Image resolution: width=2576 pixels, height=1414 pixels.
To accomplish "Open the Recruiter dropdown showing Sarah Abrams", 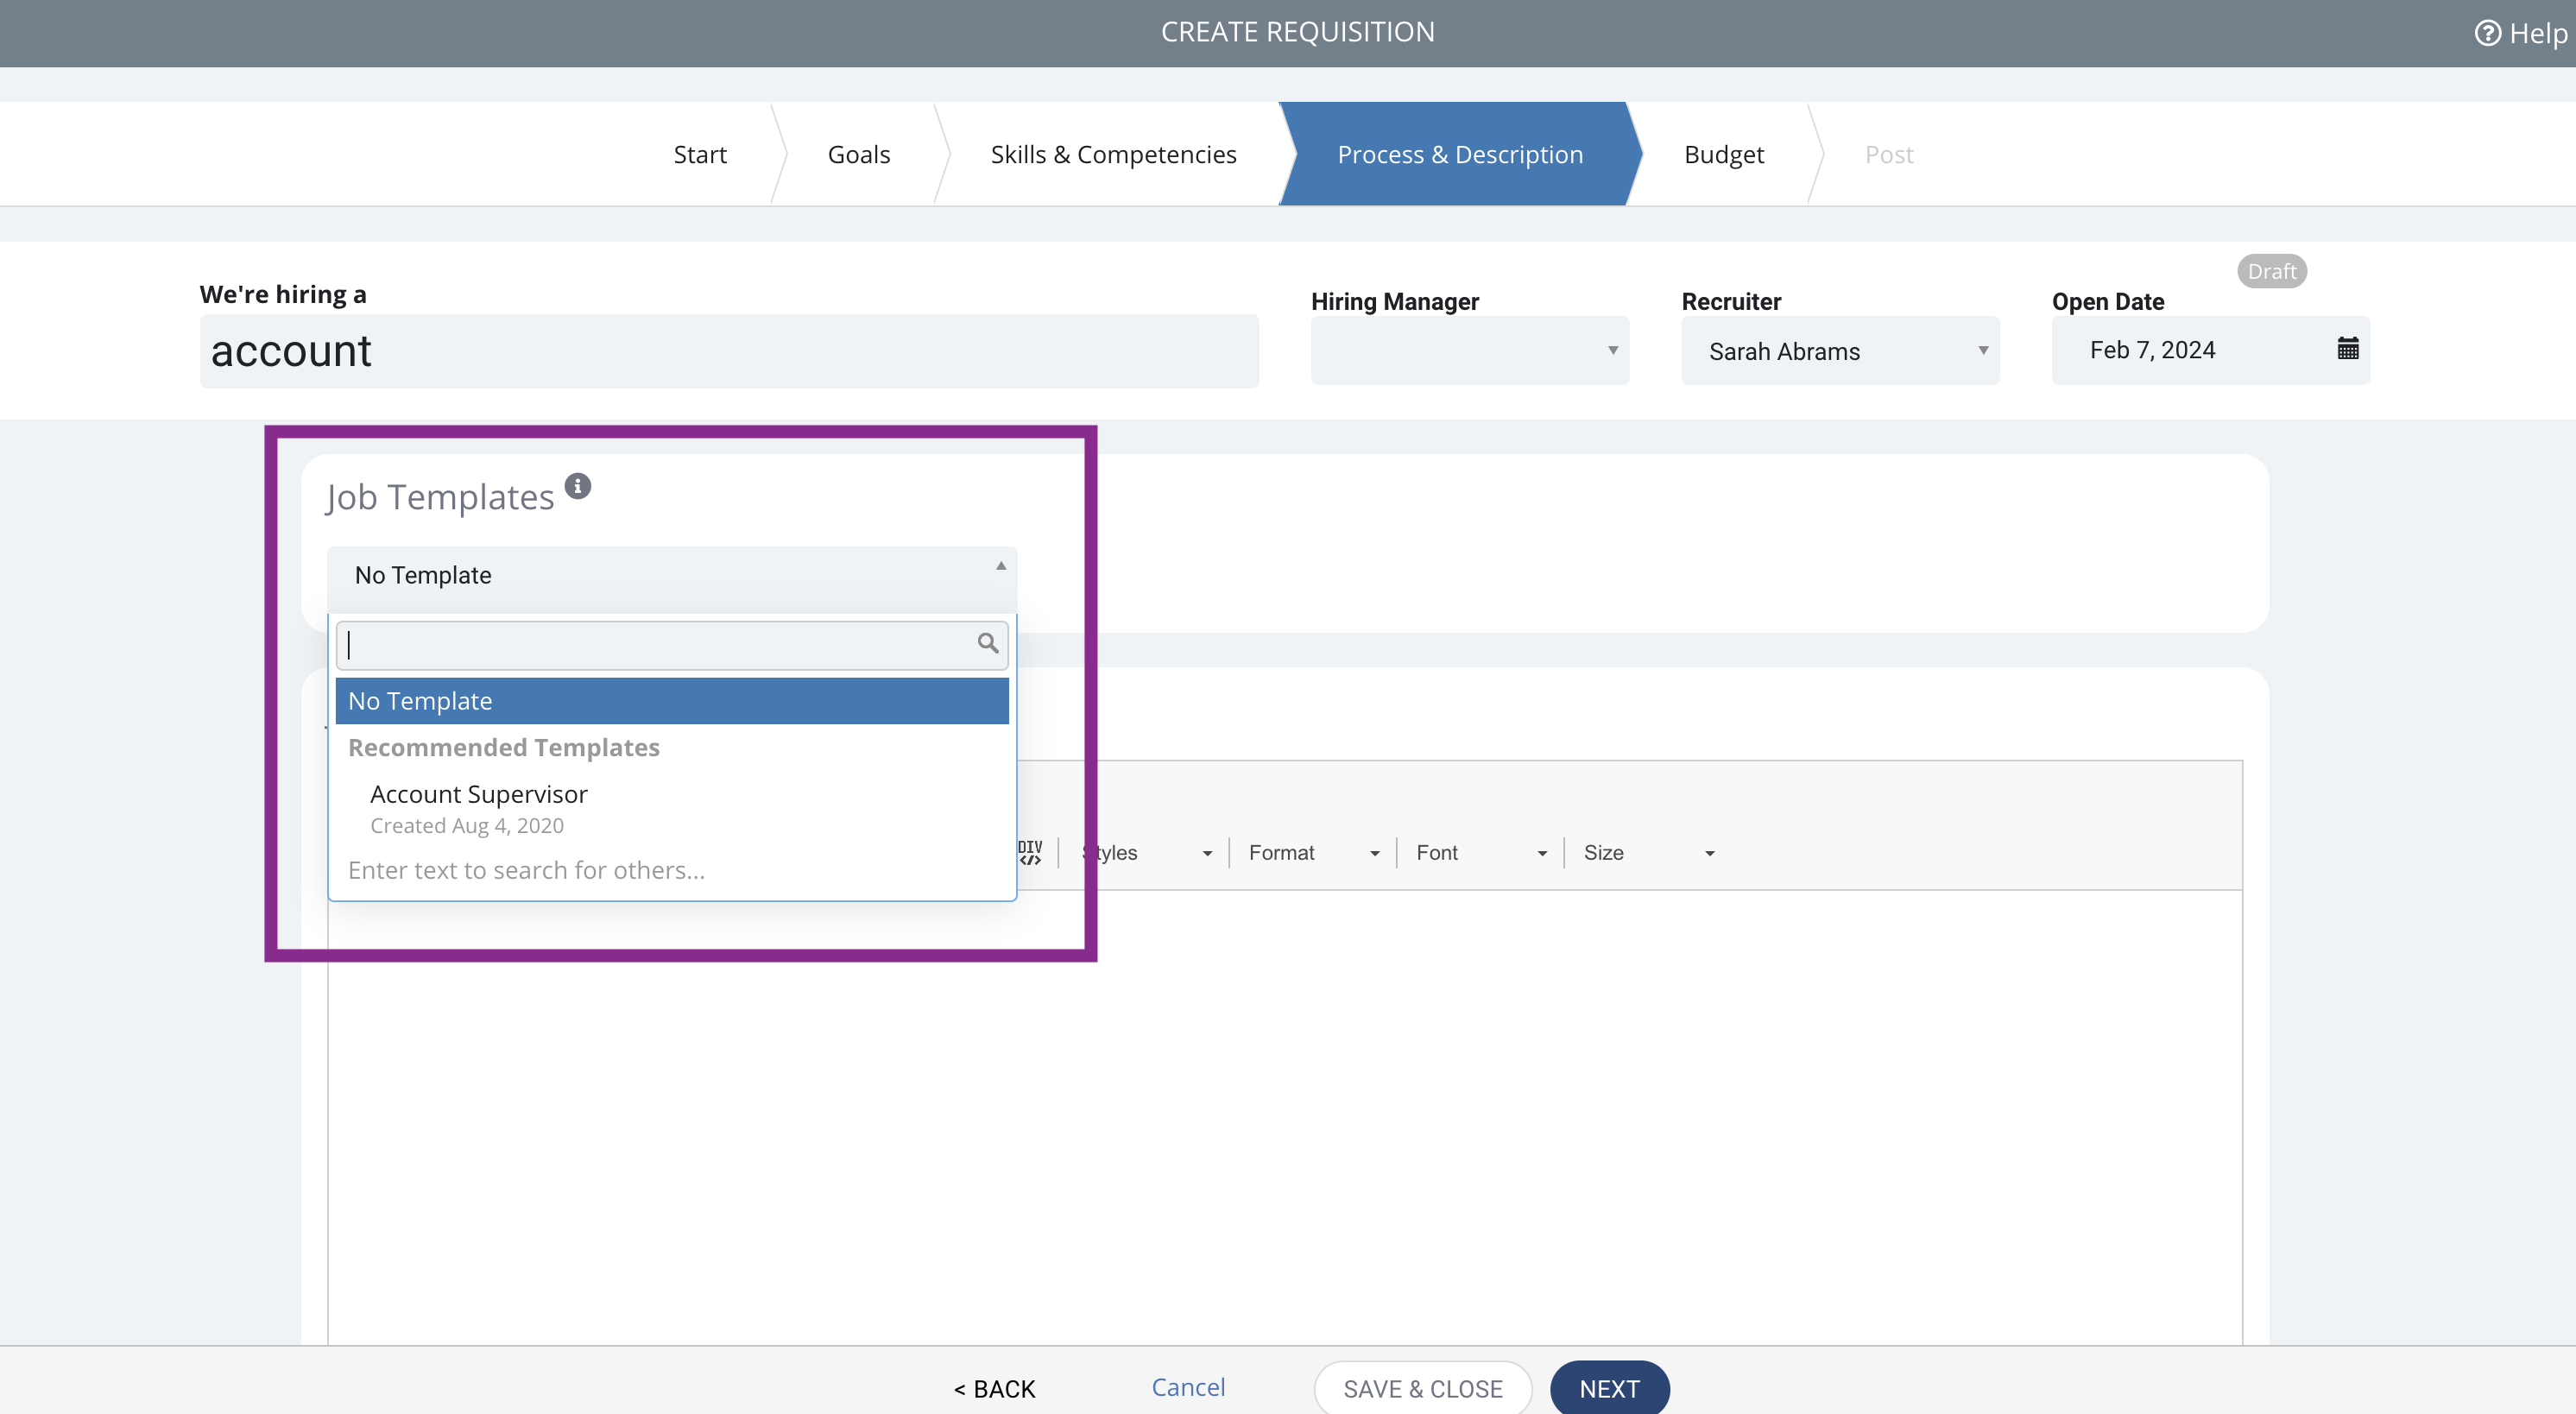I will tap(1840, 350).
